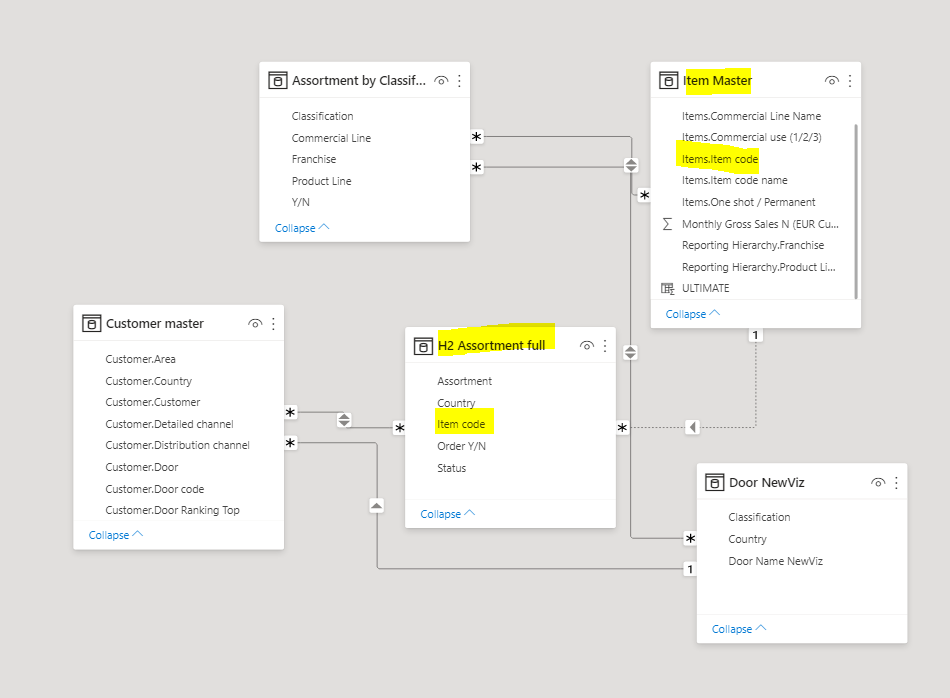Image resolution: width=950 pixels, height=698 pixels.
Task: Select the Order Y/N field
Action: point(462,446)
